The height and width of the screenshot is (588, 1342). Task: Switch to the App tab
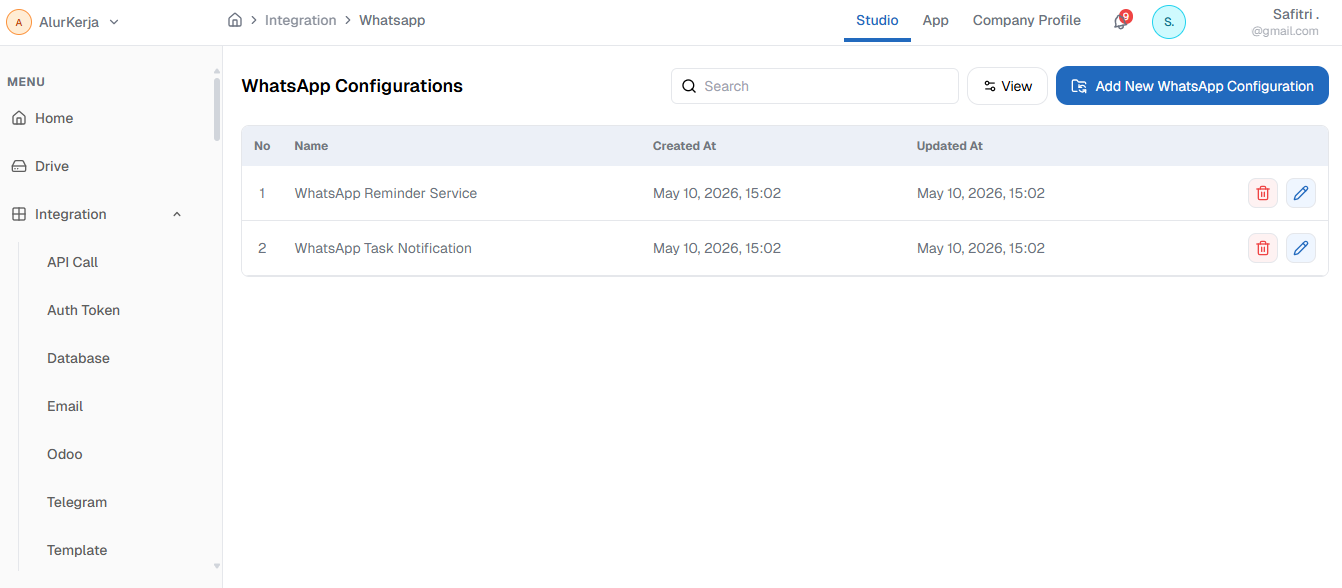click(936, 20)
